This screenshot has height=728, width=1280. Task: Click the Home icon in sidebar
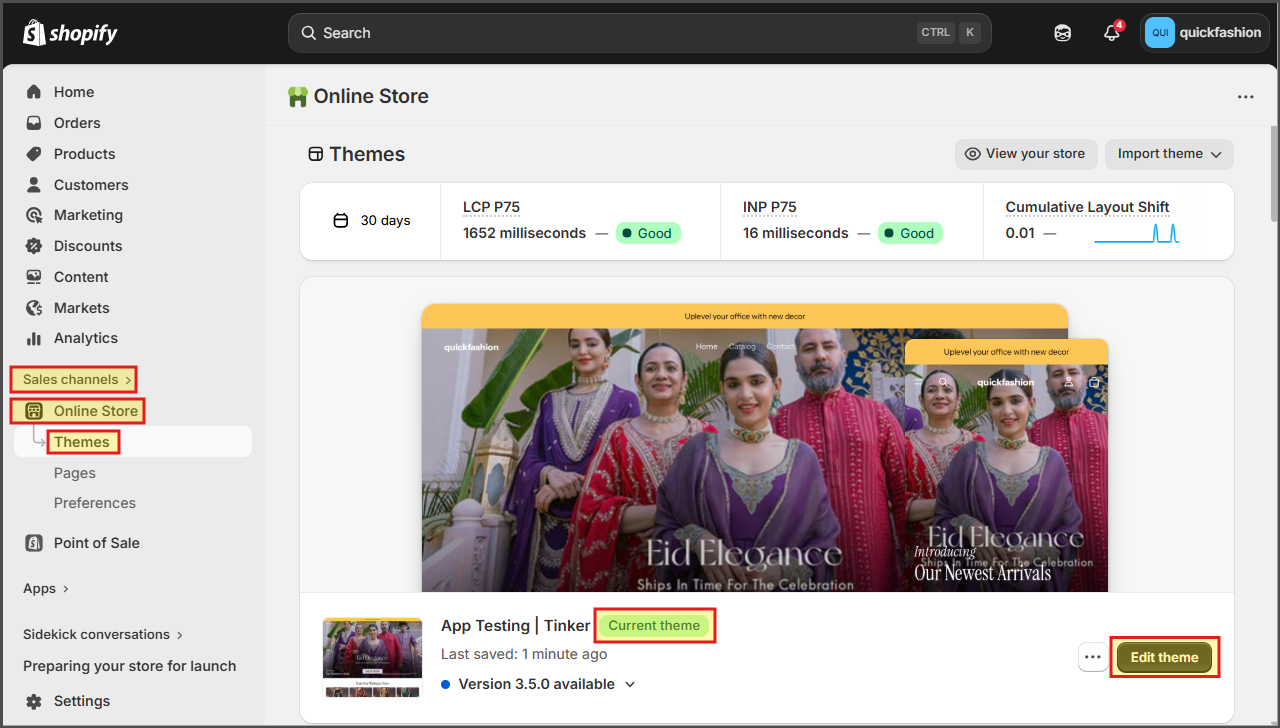click(x=34, y=92)
